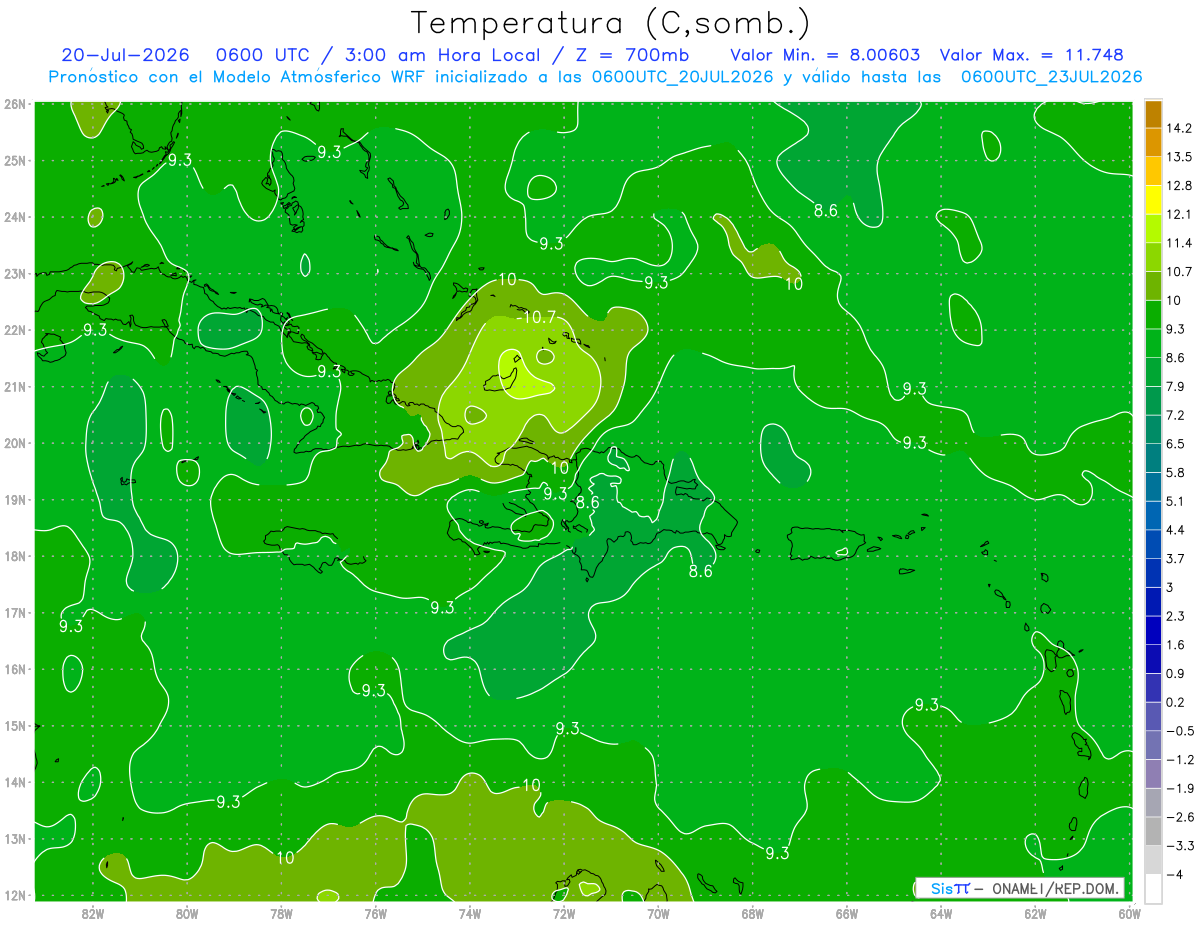Click the 26N latitude axis label
The image size is (1200, 927).
(x=14, y=103)
